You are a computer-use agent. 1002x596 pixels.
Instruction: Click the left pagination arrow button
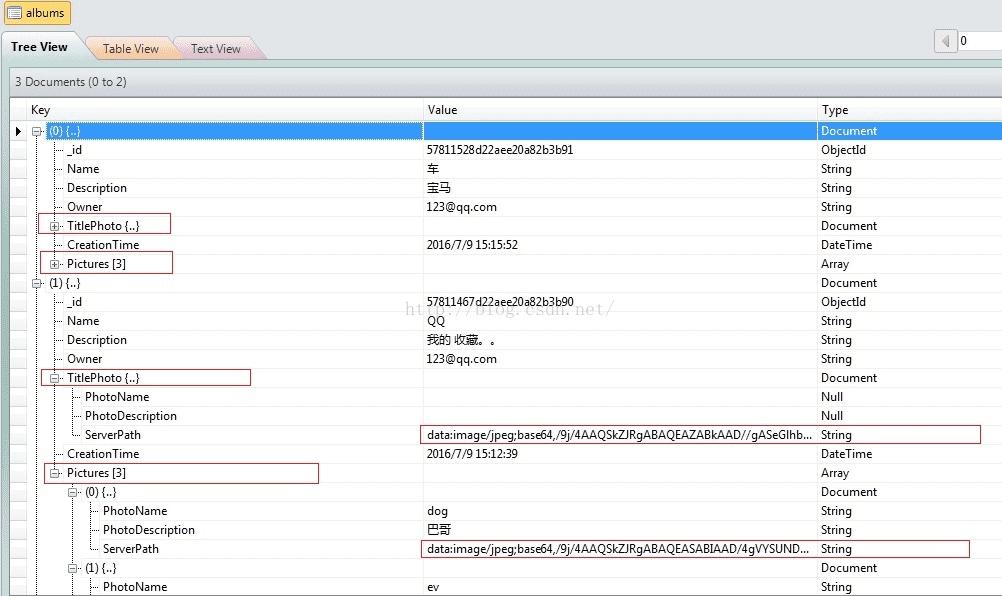coord(945,40)
